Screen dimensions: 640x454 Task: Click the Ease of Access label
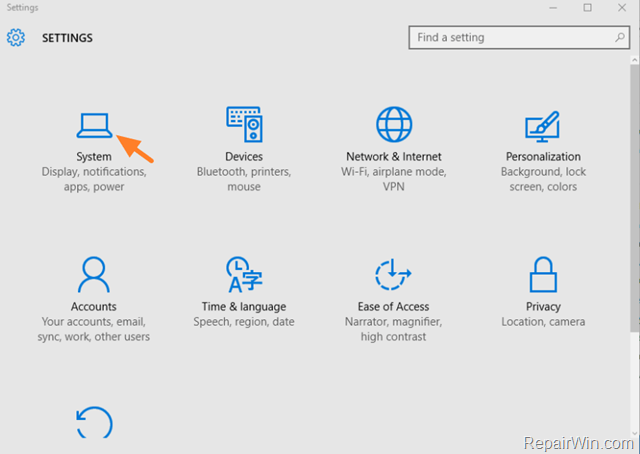pos(393,307)
